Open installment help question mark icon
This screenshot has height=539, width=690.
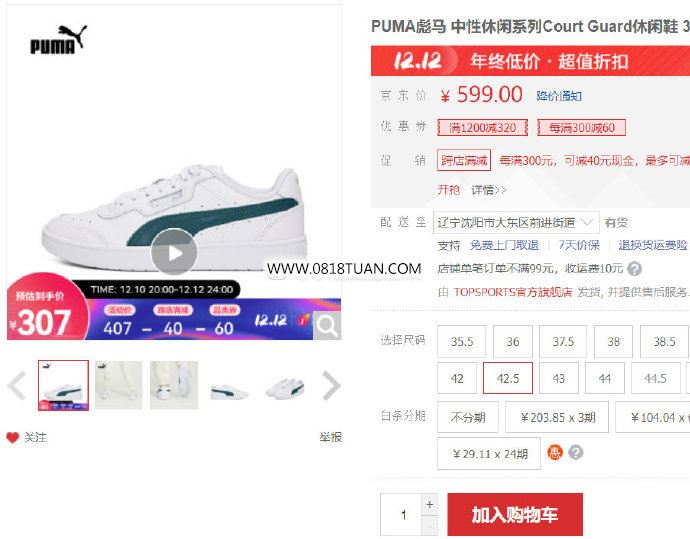[x=576, y=452]
